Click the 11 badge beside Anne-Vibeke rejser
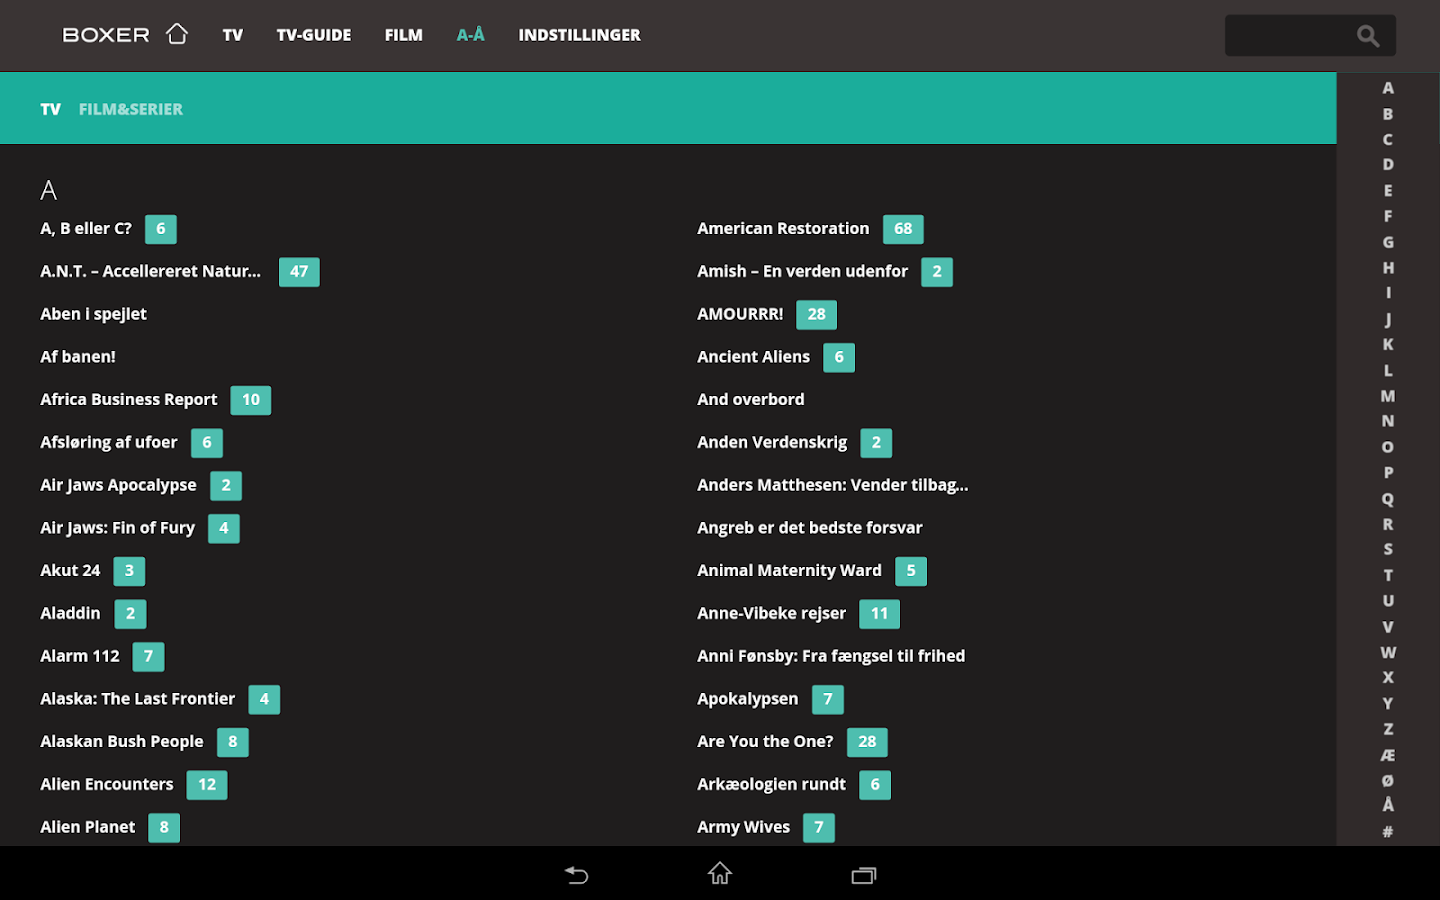Screen dimensions: 1440x900 pos(879,614)
